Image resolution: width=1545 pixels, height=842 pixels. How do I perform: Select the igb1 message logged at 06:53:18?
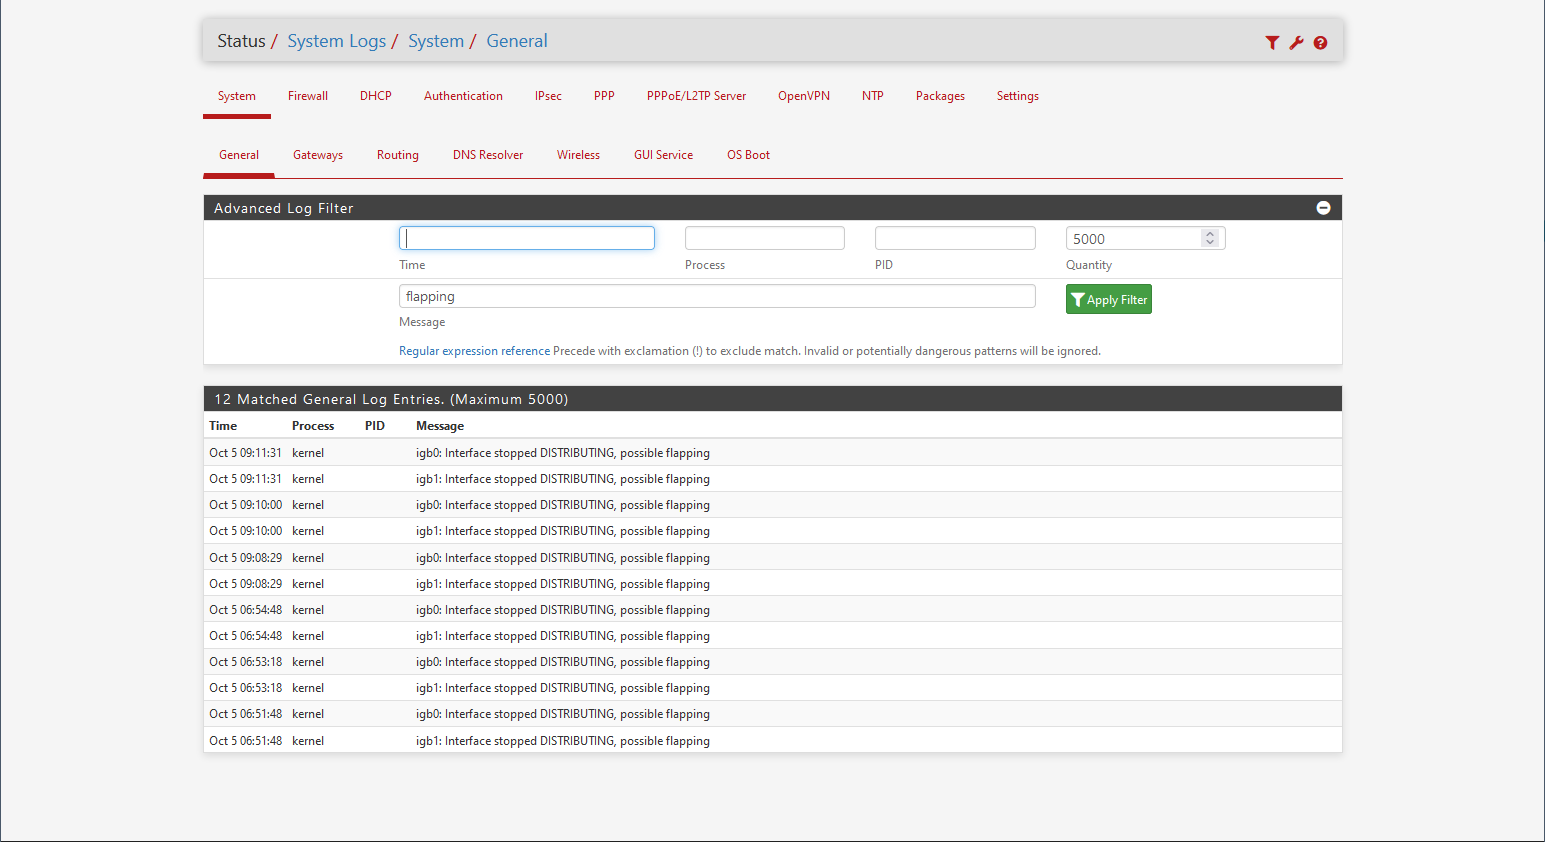(x=563, y=688)
